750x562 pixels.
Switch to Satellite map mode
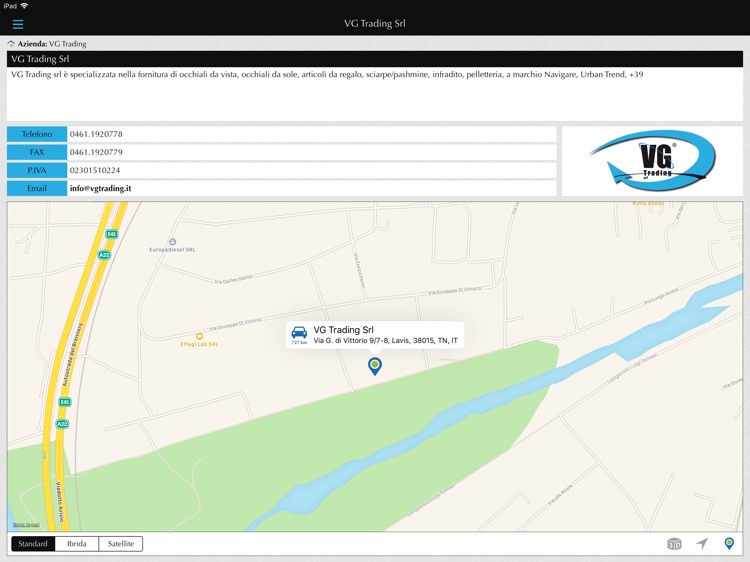tap(121, 544)
